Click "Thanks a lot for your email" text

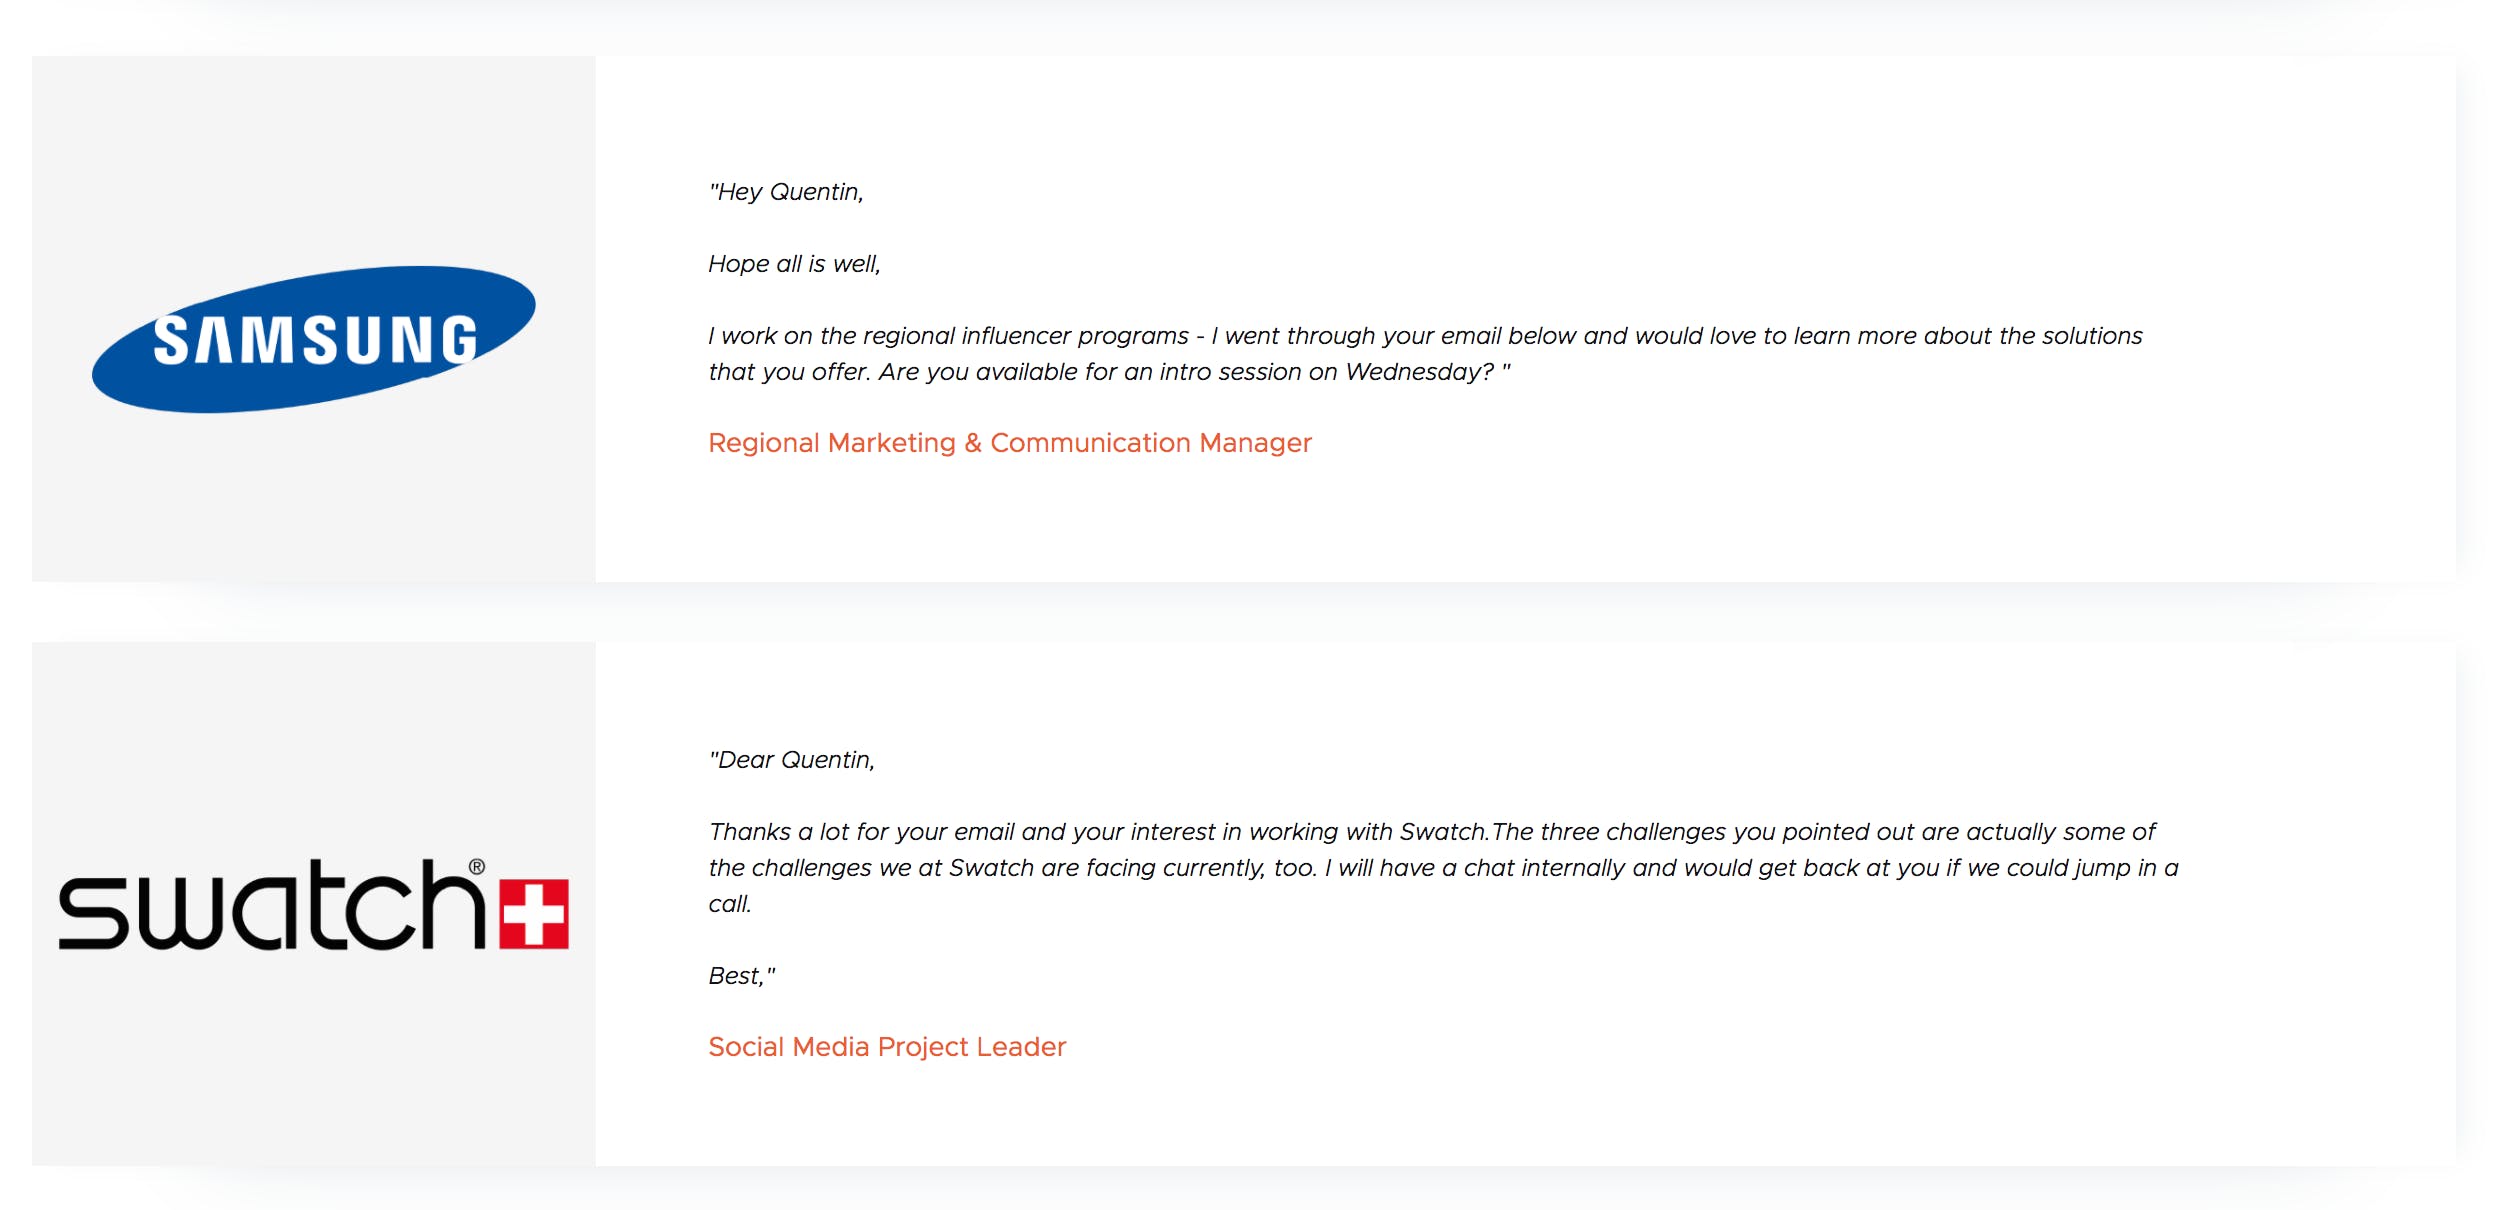[861, 832]
